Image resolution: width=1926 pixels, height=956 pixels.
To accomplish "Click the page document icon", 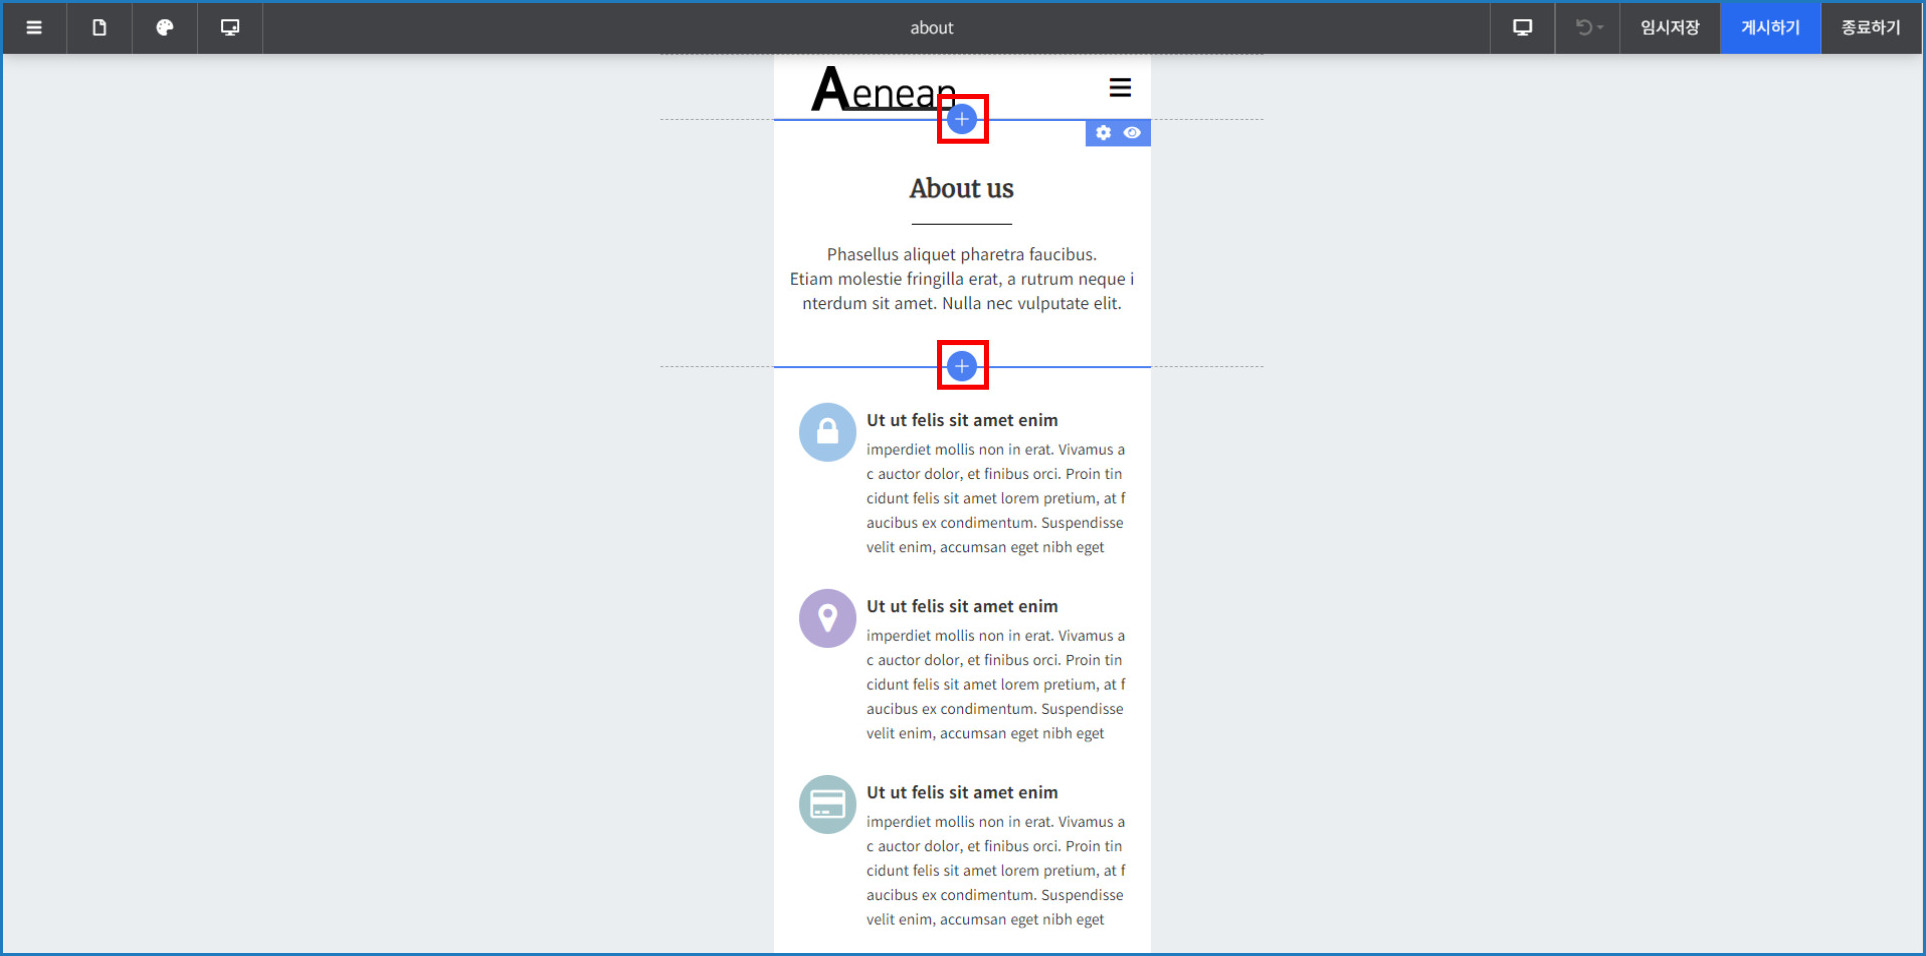I will [x=99, y=28].
